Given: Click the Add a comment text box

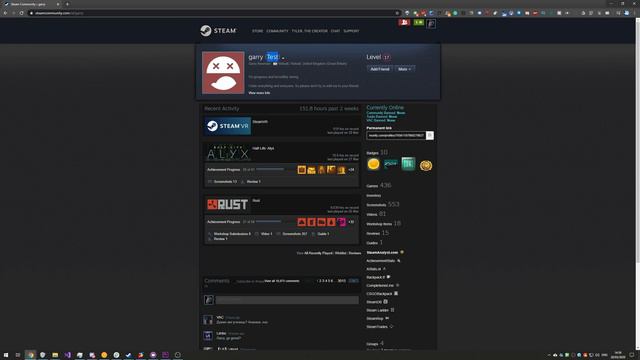Looking at the screenshot, I should coord(287,300).
